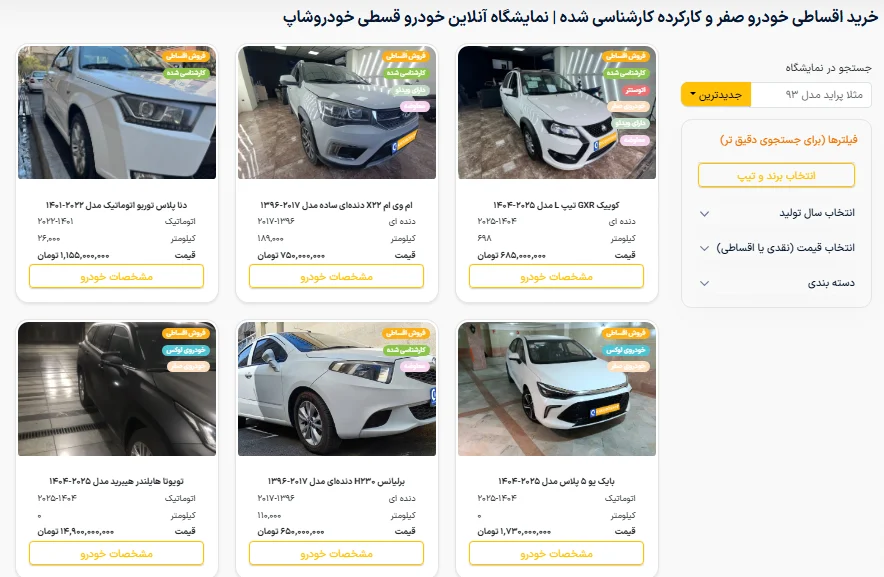
Task: Click the MVM X22 car photo
Action: [337, 113]
